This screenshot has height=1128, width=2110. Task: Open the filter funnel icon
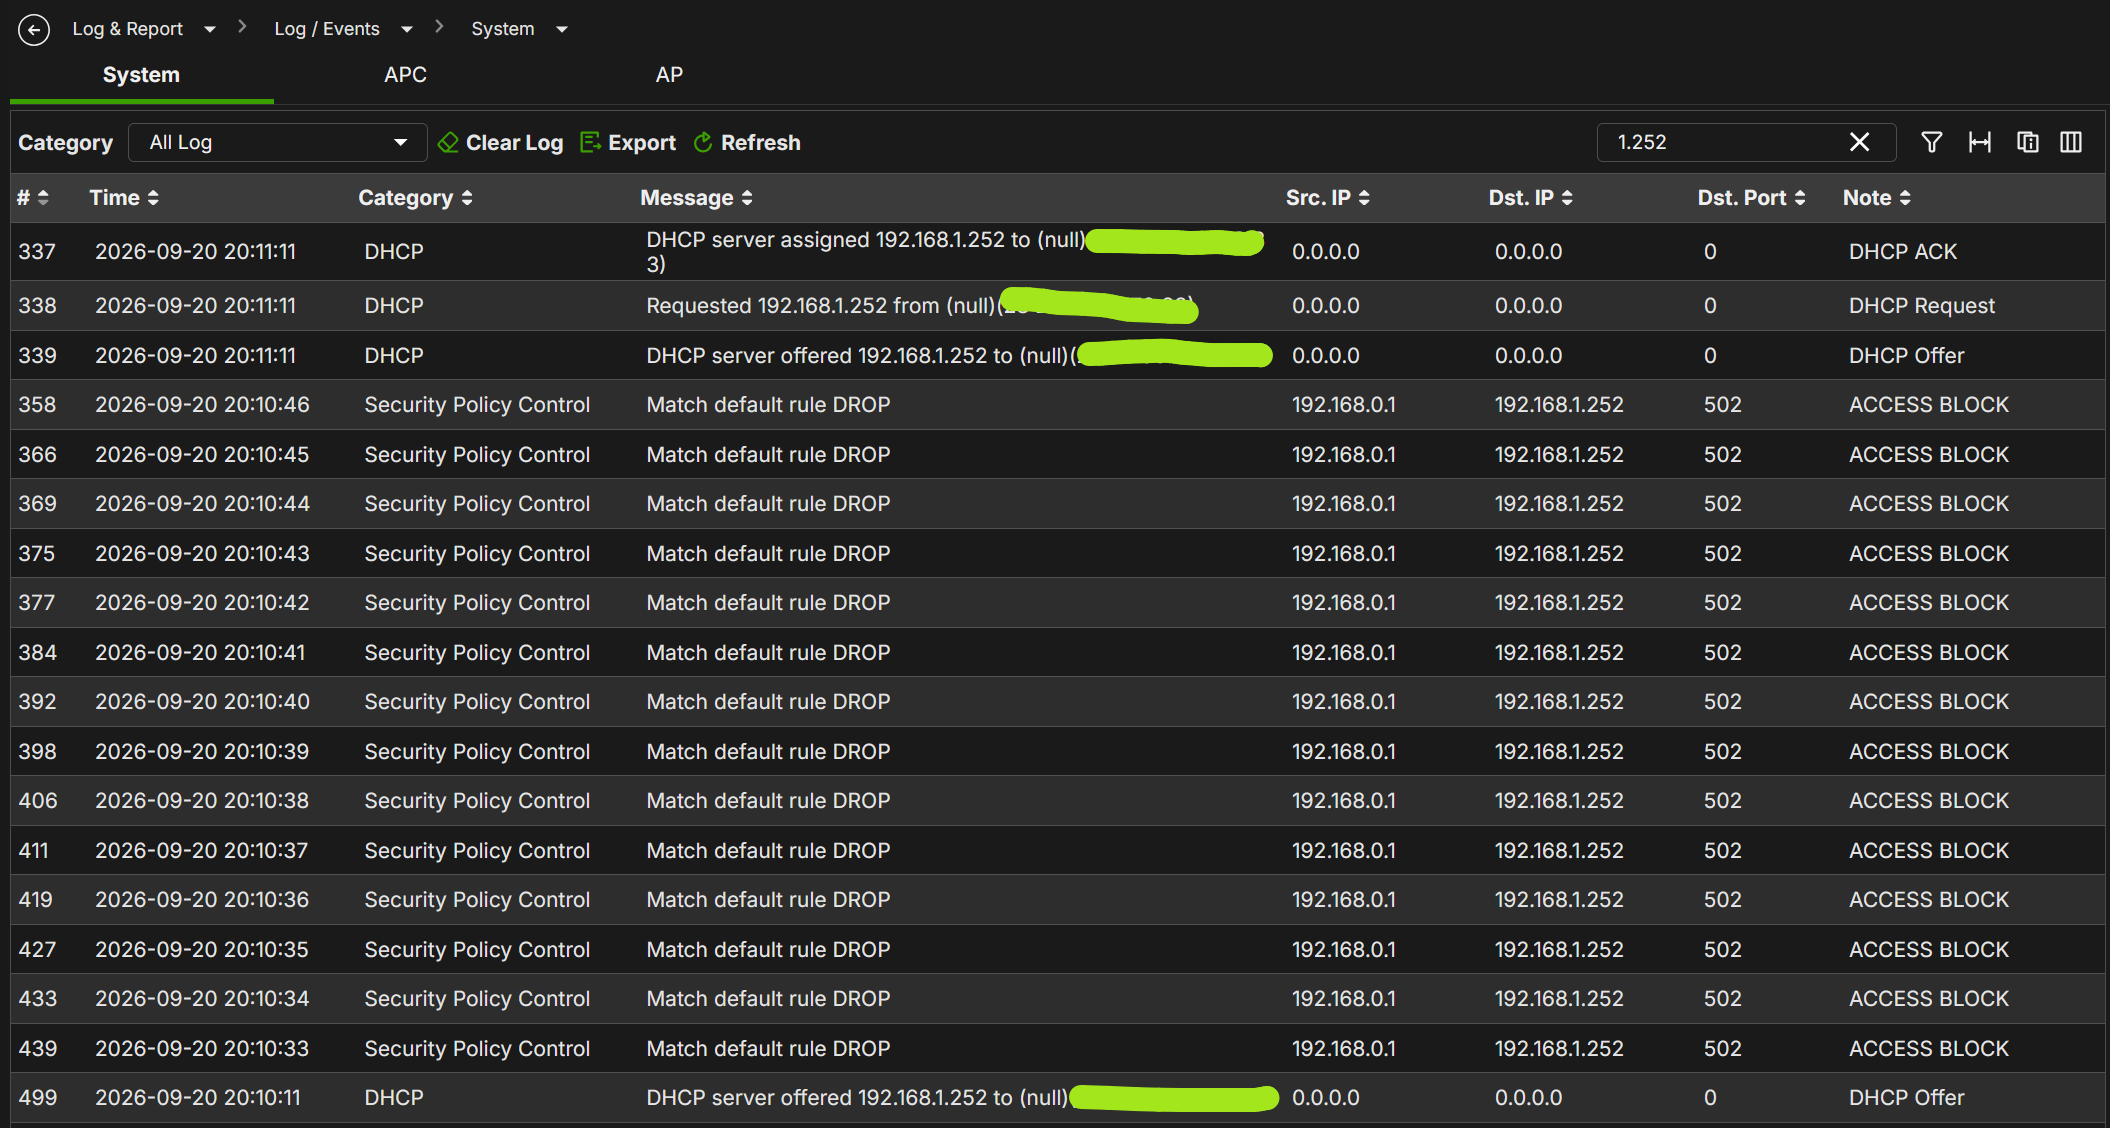click(x=1932, y=142)
